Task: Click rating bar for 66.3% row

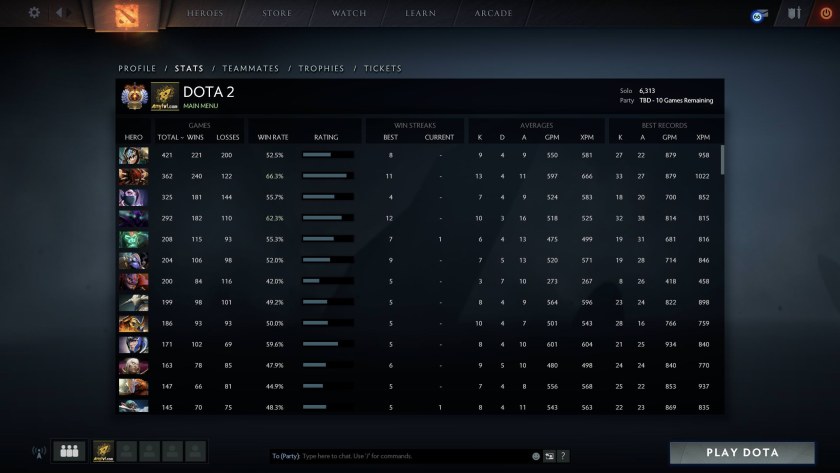Action: [x=328, y=176]
